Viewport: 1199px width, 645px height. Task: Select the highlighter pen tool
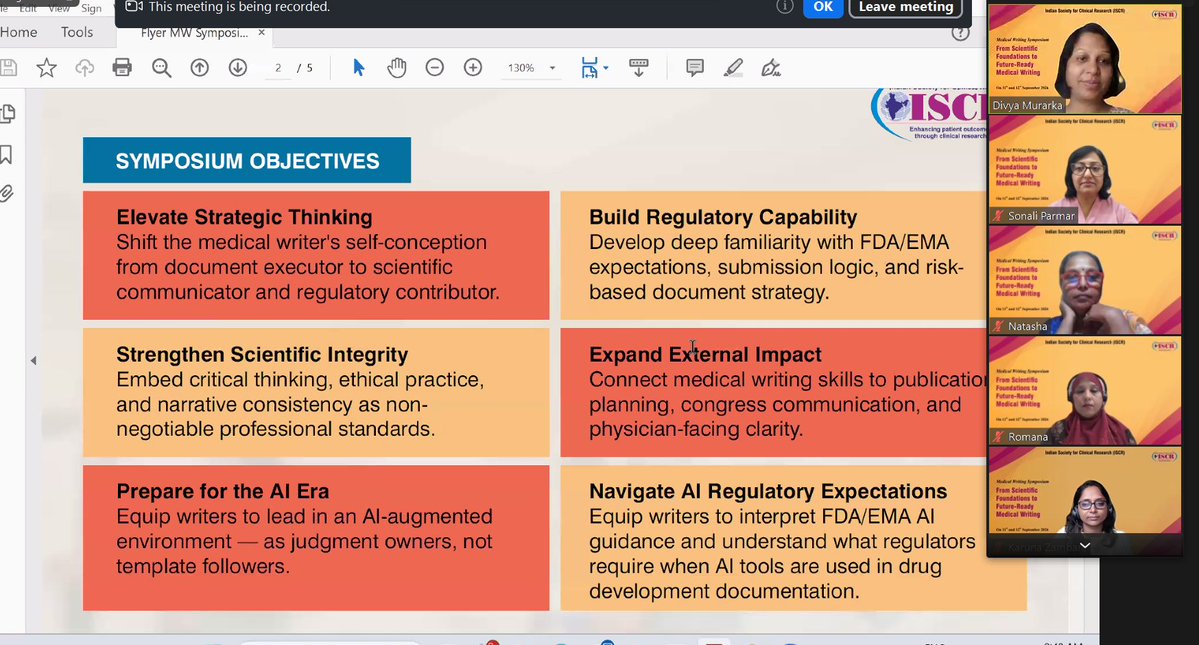pos(733,68)
